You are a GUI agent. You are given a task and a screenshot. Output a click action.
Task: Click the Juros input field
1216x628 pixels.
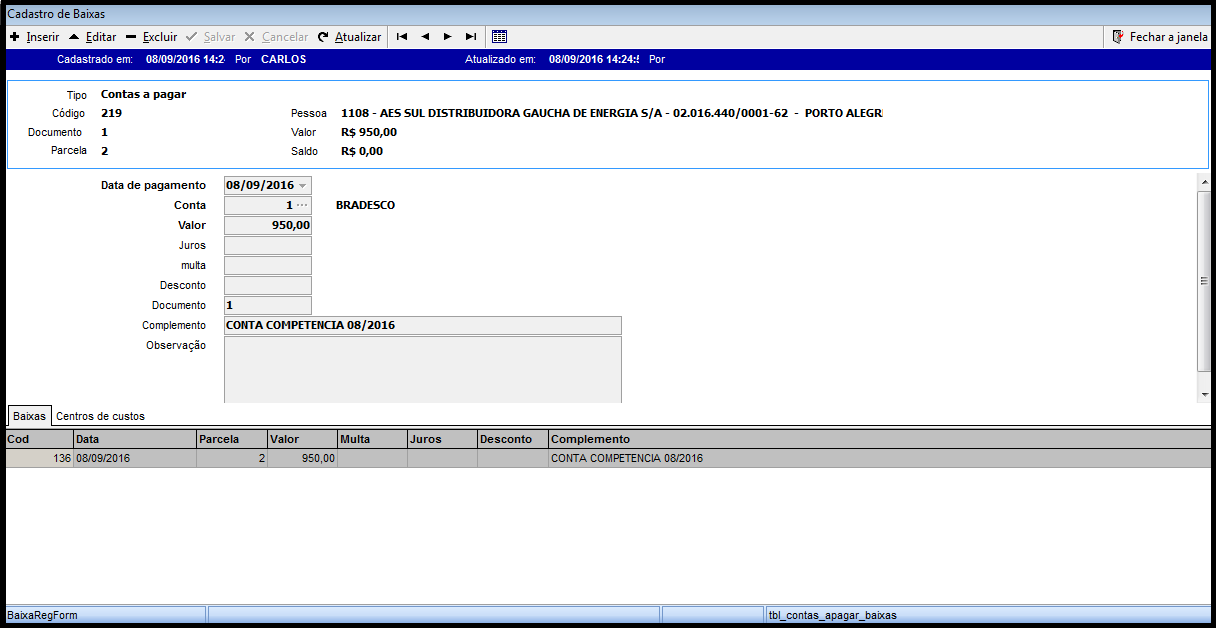(x=267, y=245)
